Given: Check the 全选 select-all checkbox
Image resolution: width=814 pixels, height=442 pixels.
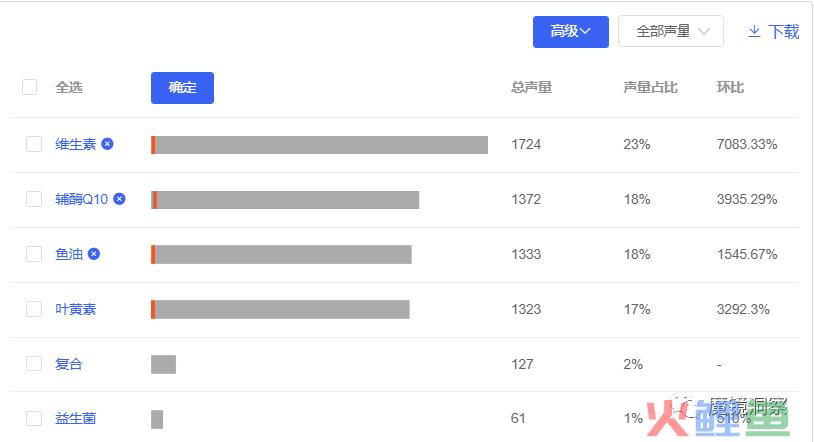Looking at the screenshot, I should tap(30, 87).
